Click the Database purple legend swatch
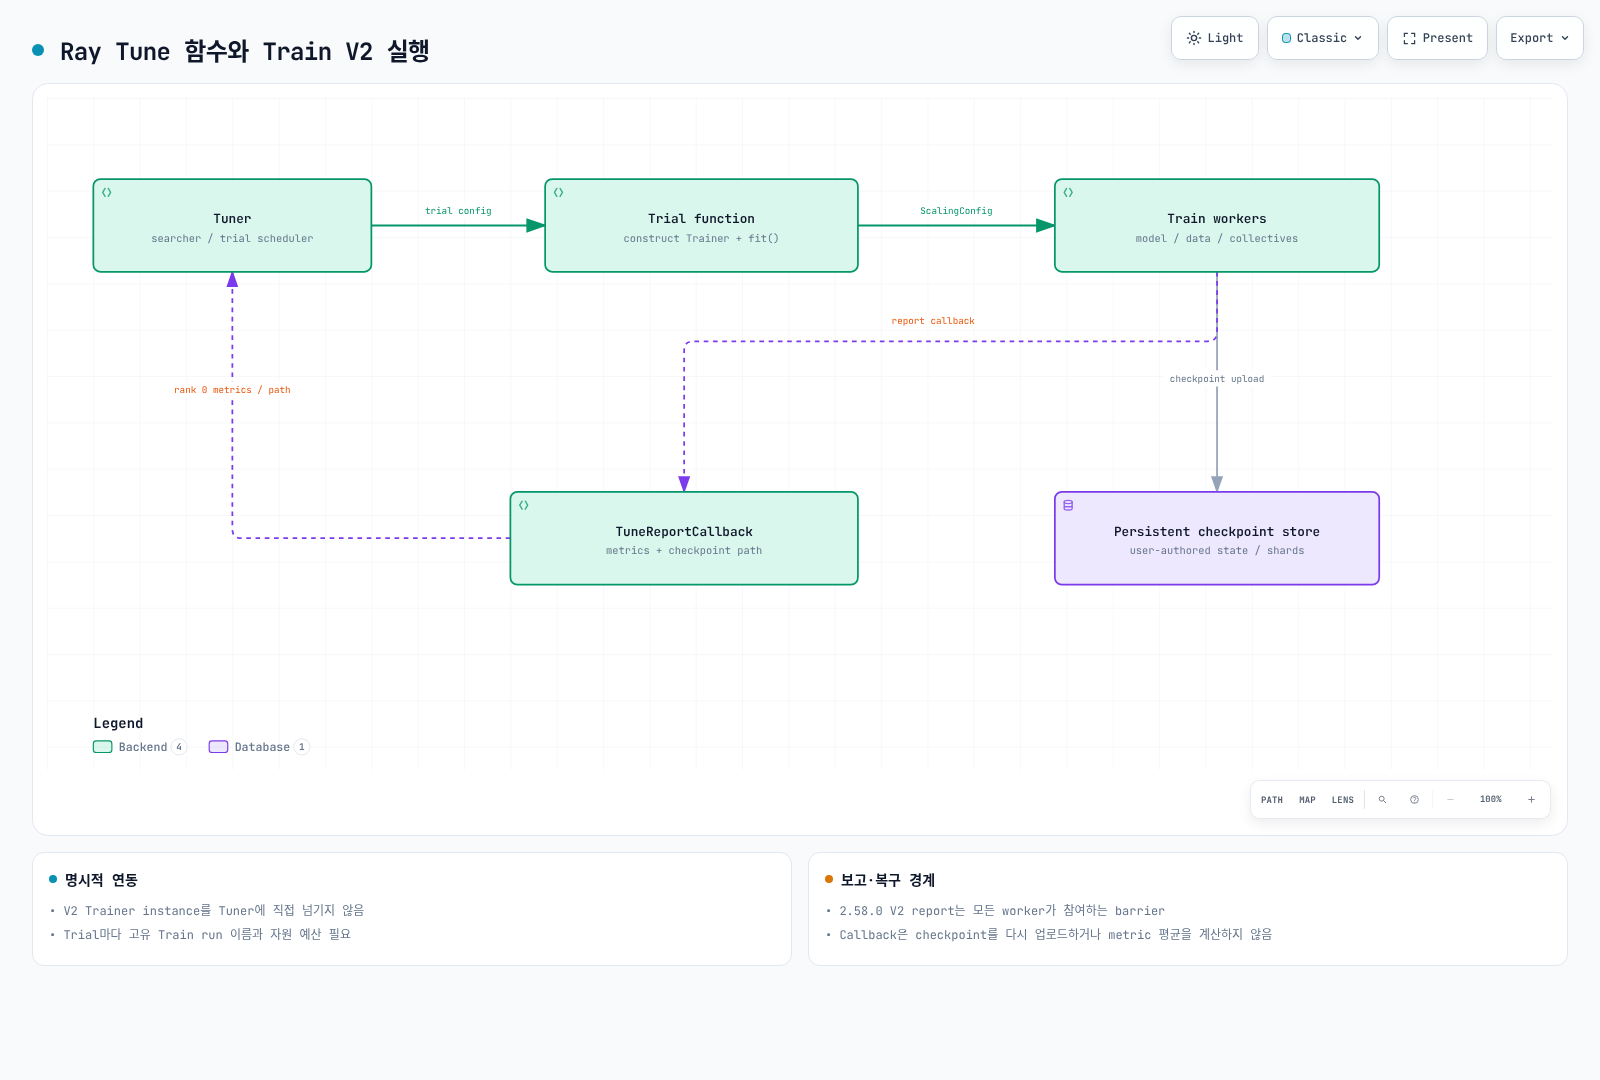This screenshot has width=1600, height=1080. click(x=218, y=747)
